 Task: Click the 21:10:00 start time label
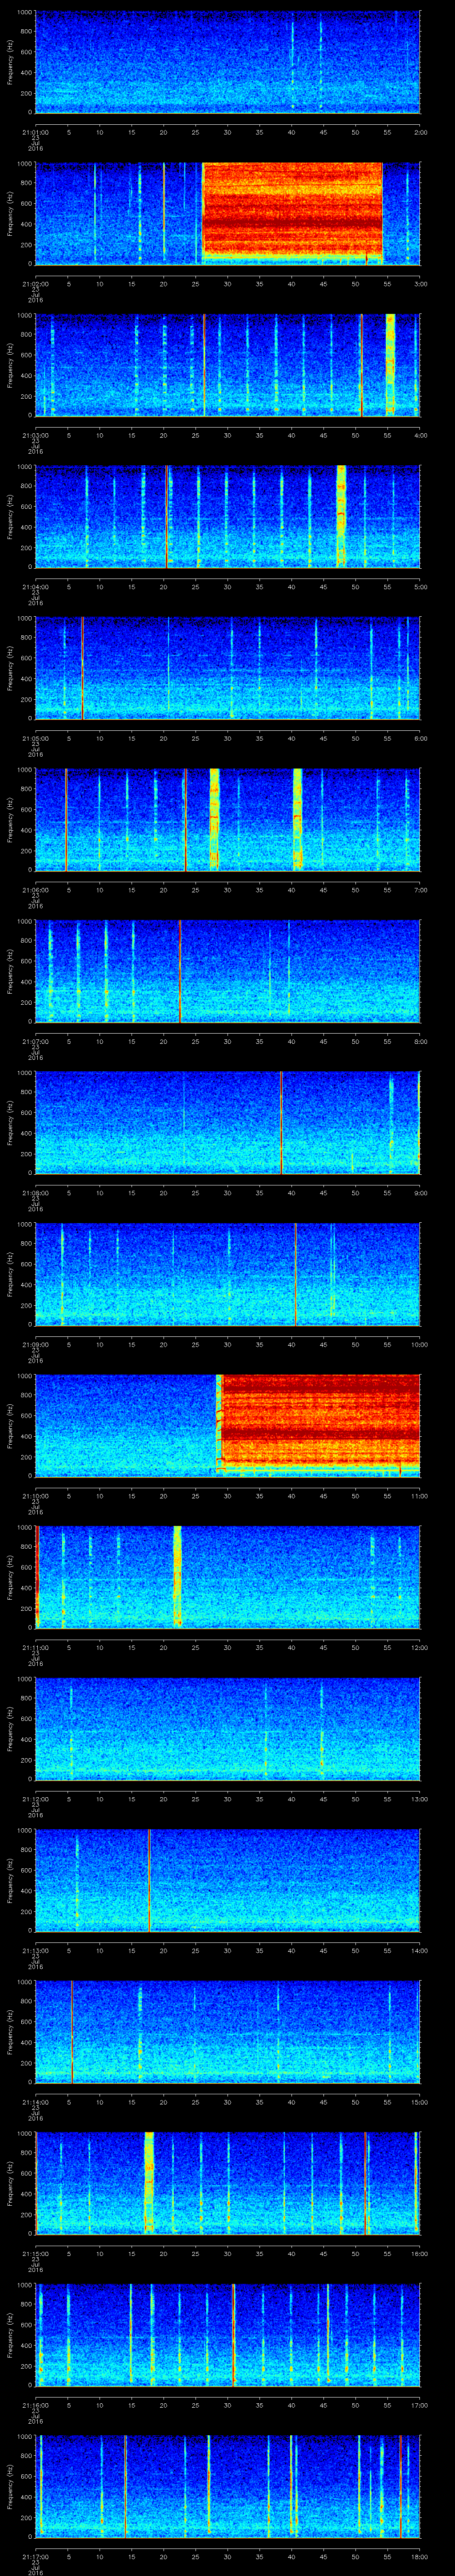pyautogui.click(x=35, y=1496)
